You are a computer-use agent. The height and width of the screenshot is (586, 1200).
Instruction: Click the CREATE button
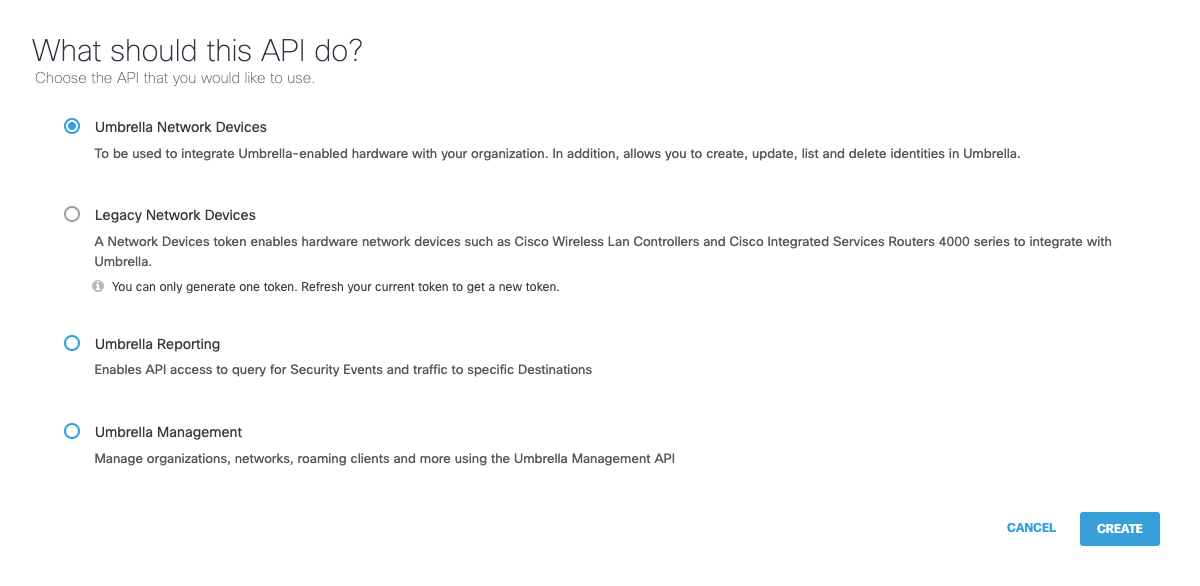pyautogui.click(x=1119, y=529)
